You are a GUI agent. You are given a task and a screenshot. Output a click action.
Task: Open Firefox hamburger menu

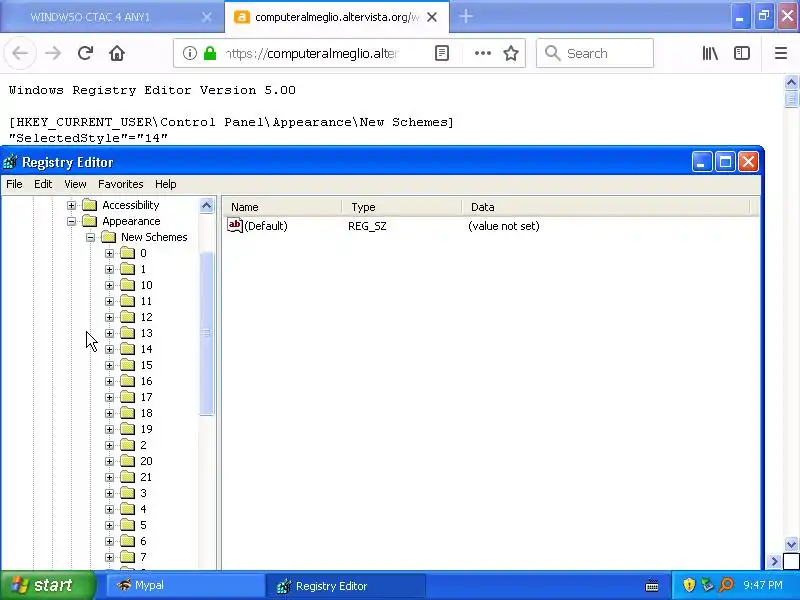click(781, 53)
